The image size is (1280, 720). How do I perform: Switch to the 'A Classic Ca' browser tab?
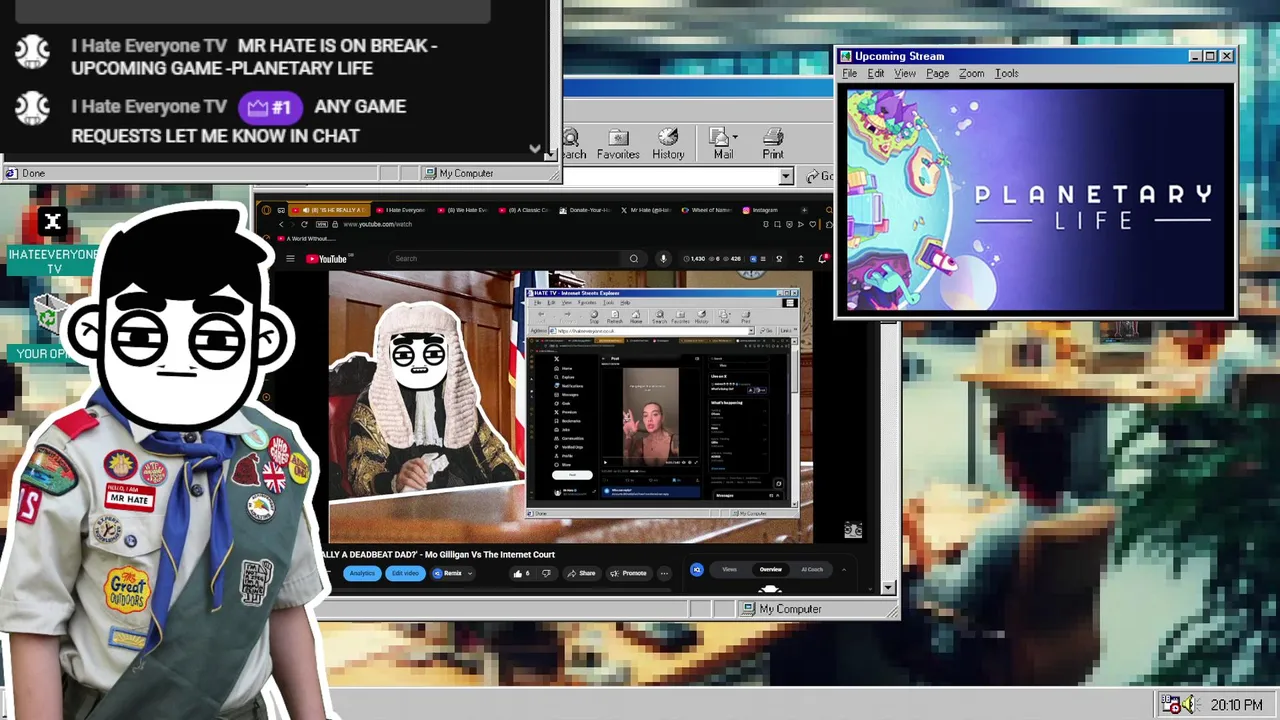click(523, 210)
